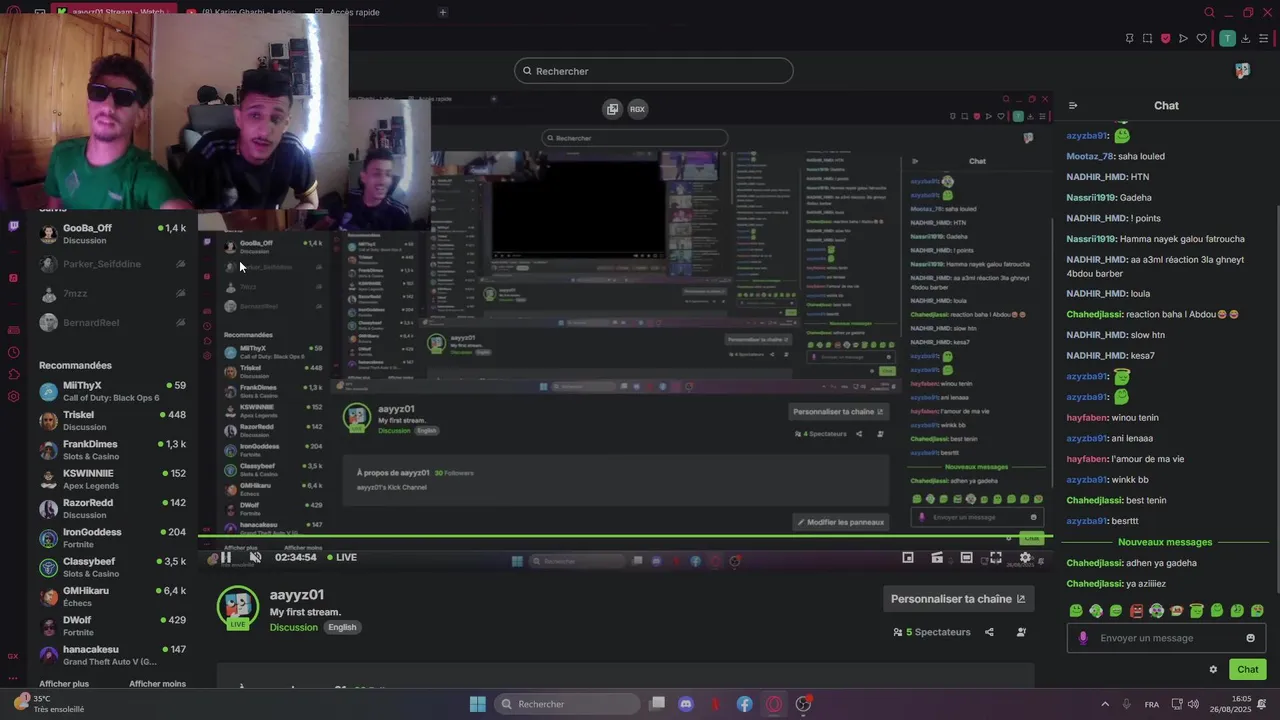Share the stream with share icon
This screenshot has height=720, width=1280.
click(989, 632)
